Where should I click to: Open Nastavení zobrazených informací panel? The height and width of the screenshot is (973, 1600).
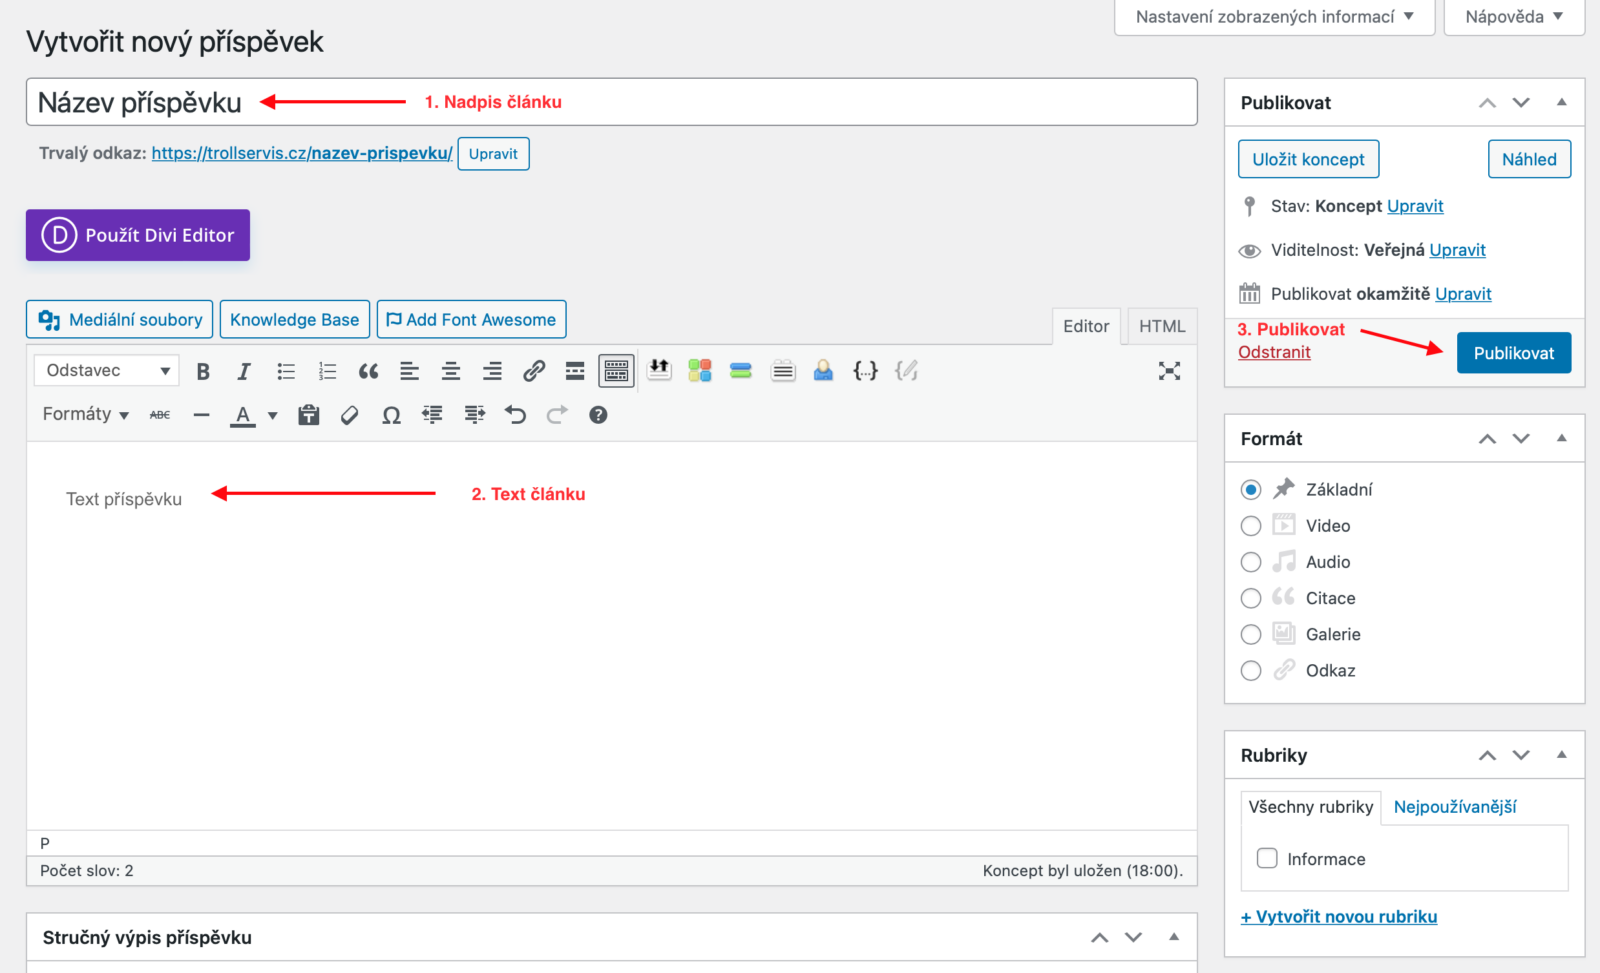[1274, 17]
